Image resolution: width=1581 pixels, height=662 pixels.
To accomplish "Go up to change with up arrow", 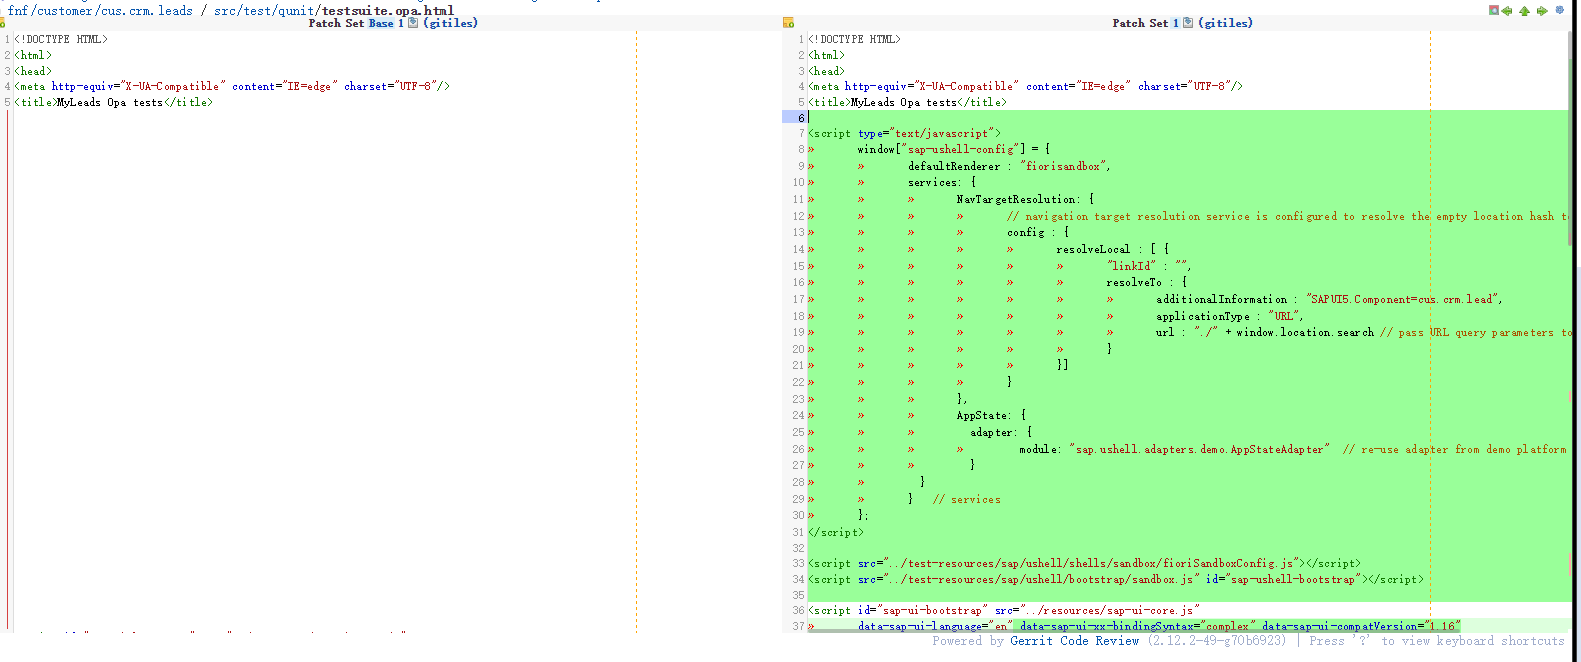I will click(1524, 11).
